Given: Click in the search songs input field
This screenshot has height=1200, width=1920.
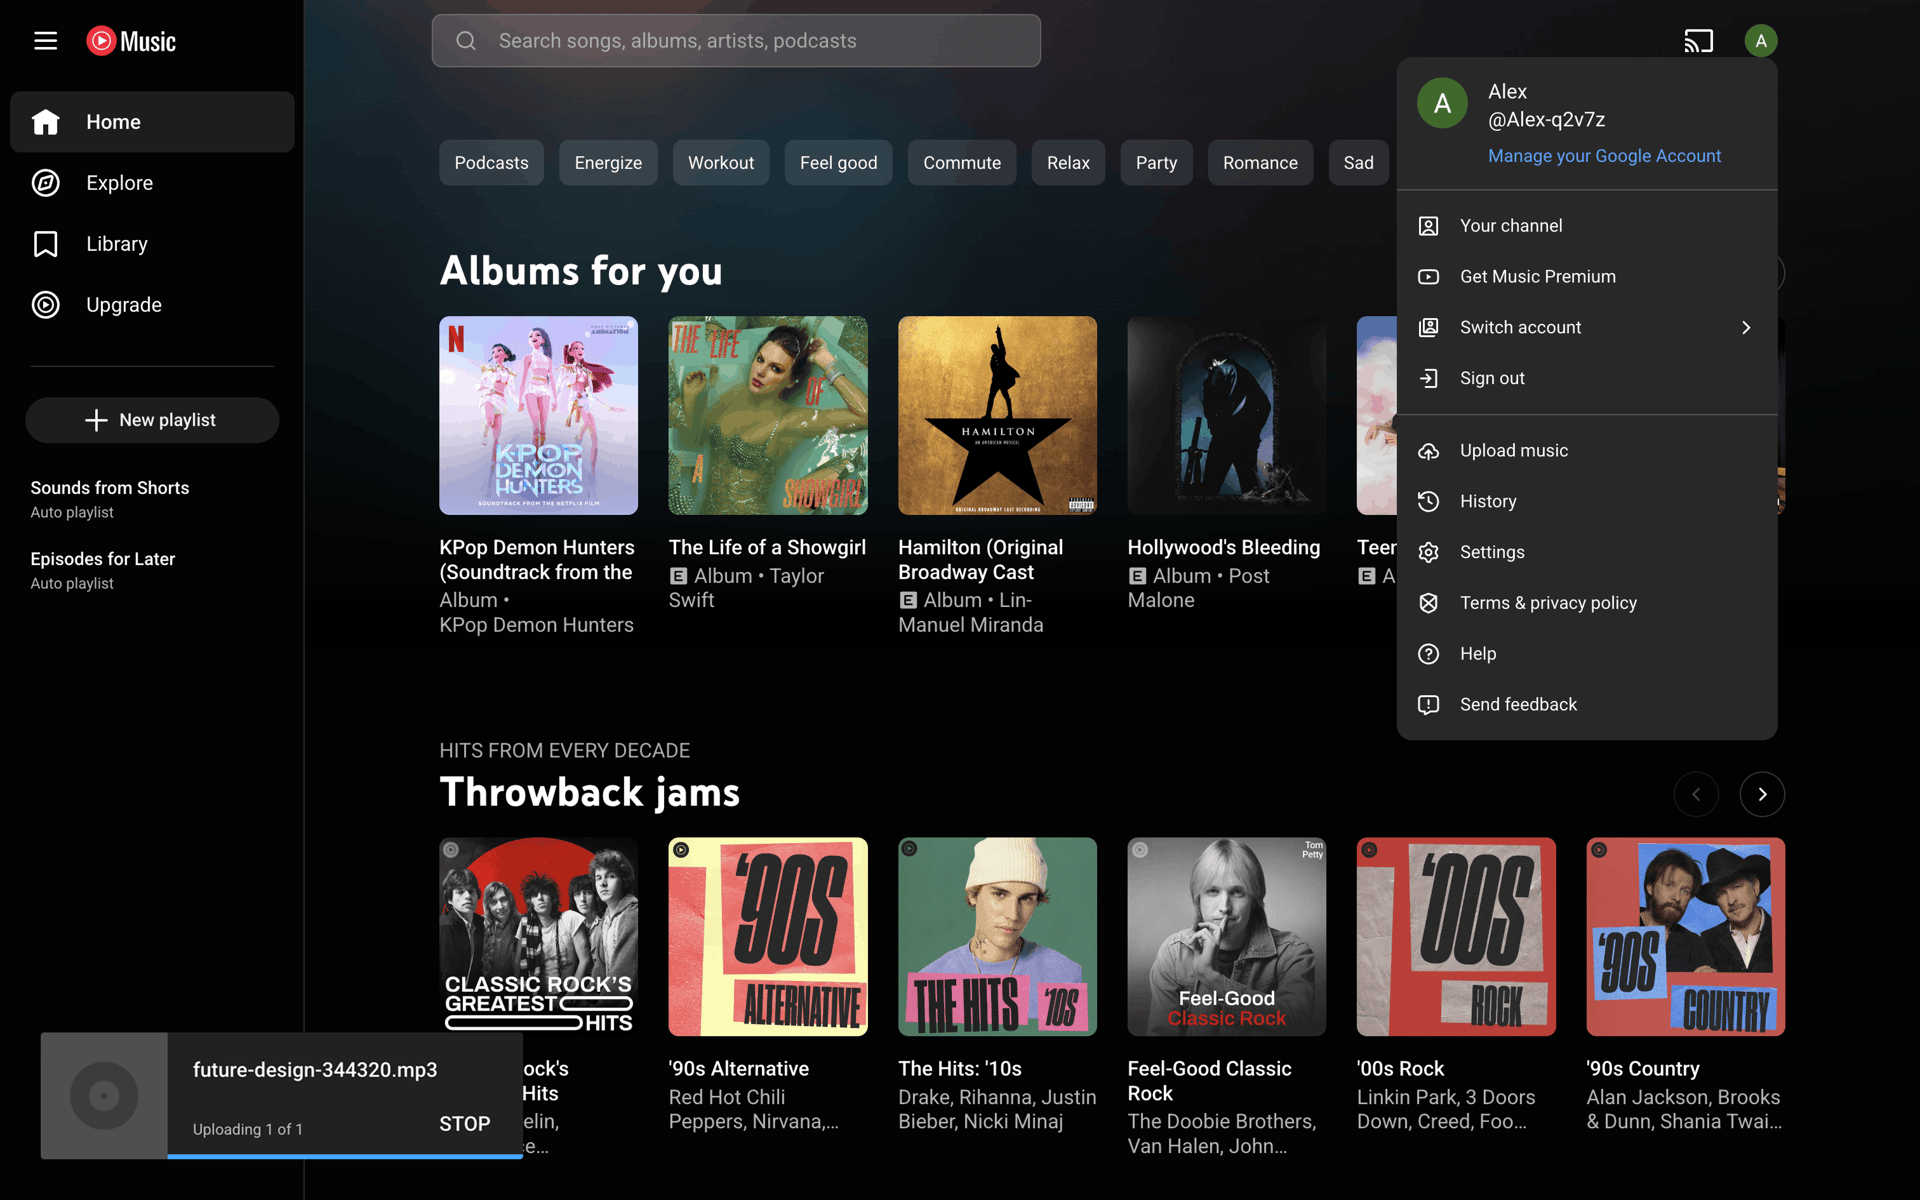Looking at the screenshot, I should point(736,41).
